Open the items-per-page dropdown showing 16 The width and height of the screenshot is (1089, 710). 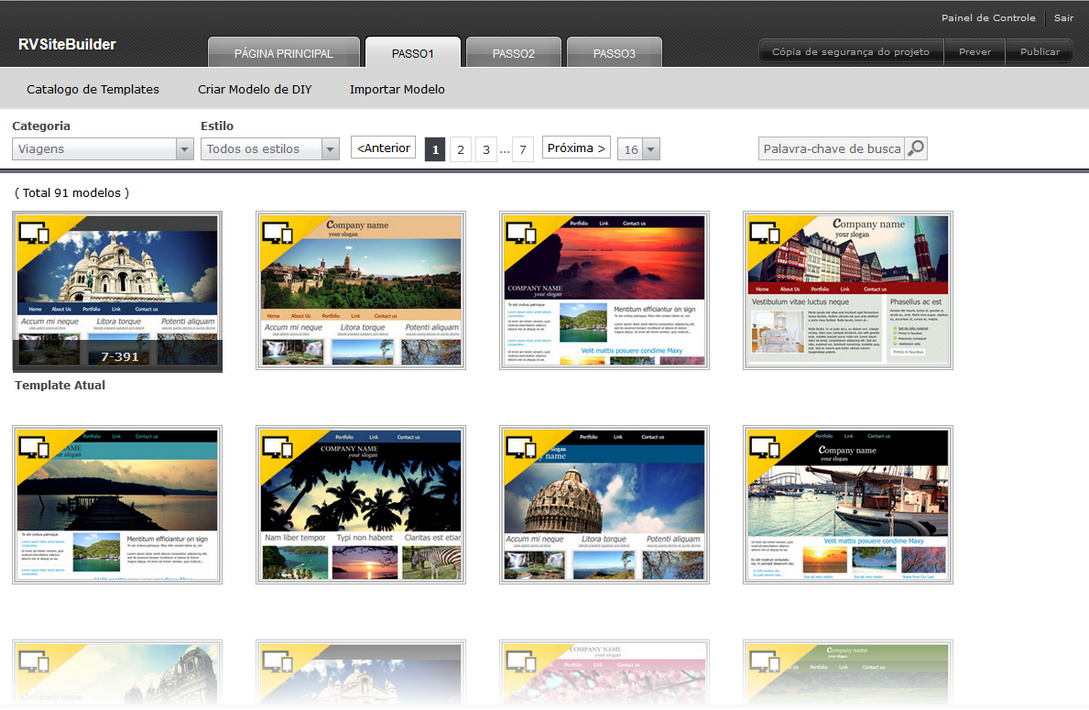point(638,149)
